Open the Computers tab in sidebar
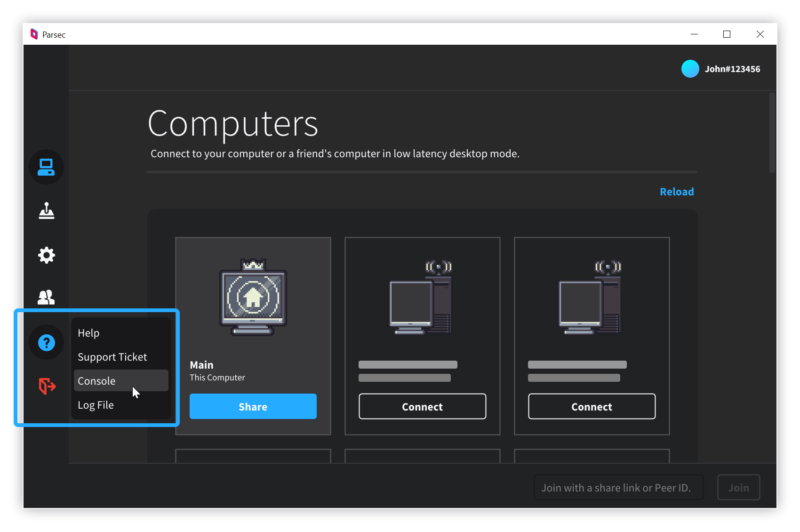Screen dimensions: 800x532 [x=46, y=167]
